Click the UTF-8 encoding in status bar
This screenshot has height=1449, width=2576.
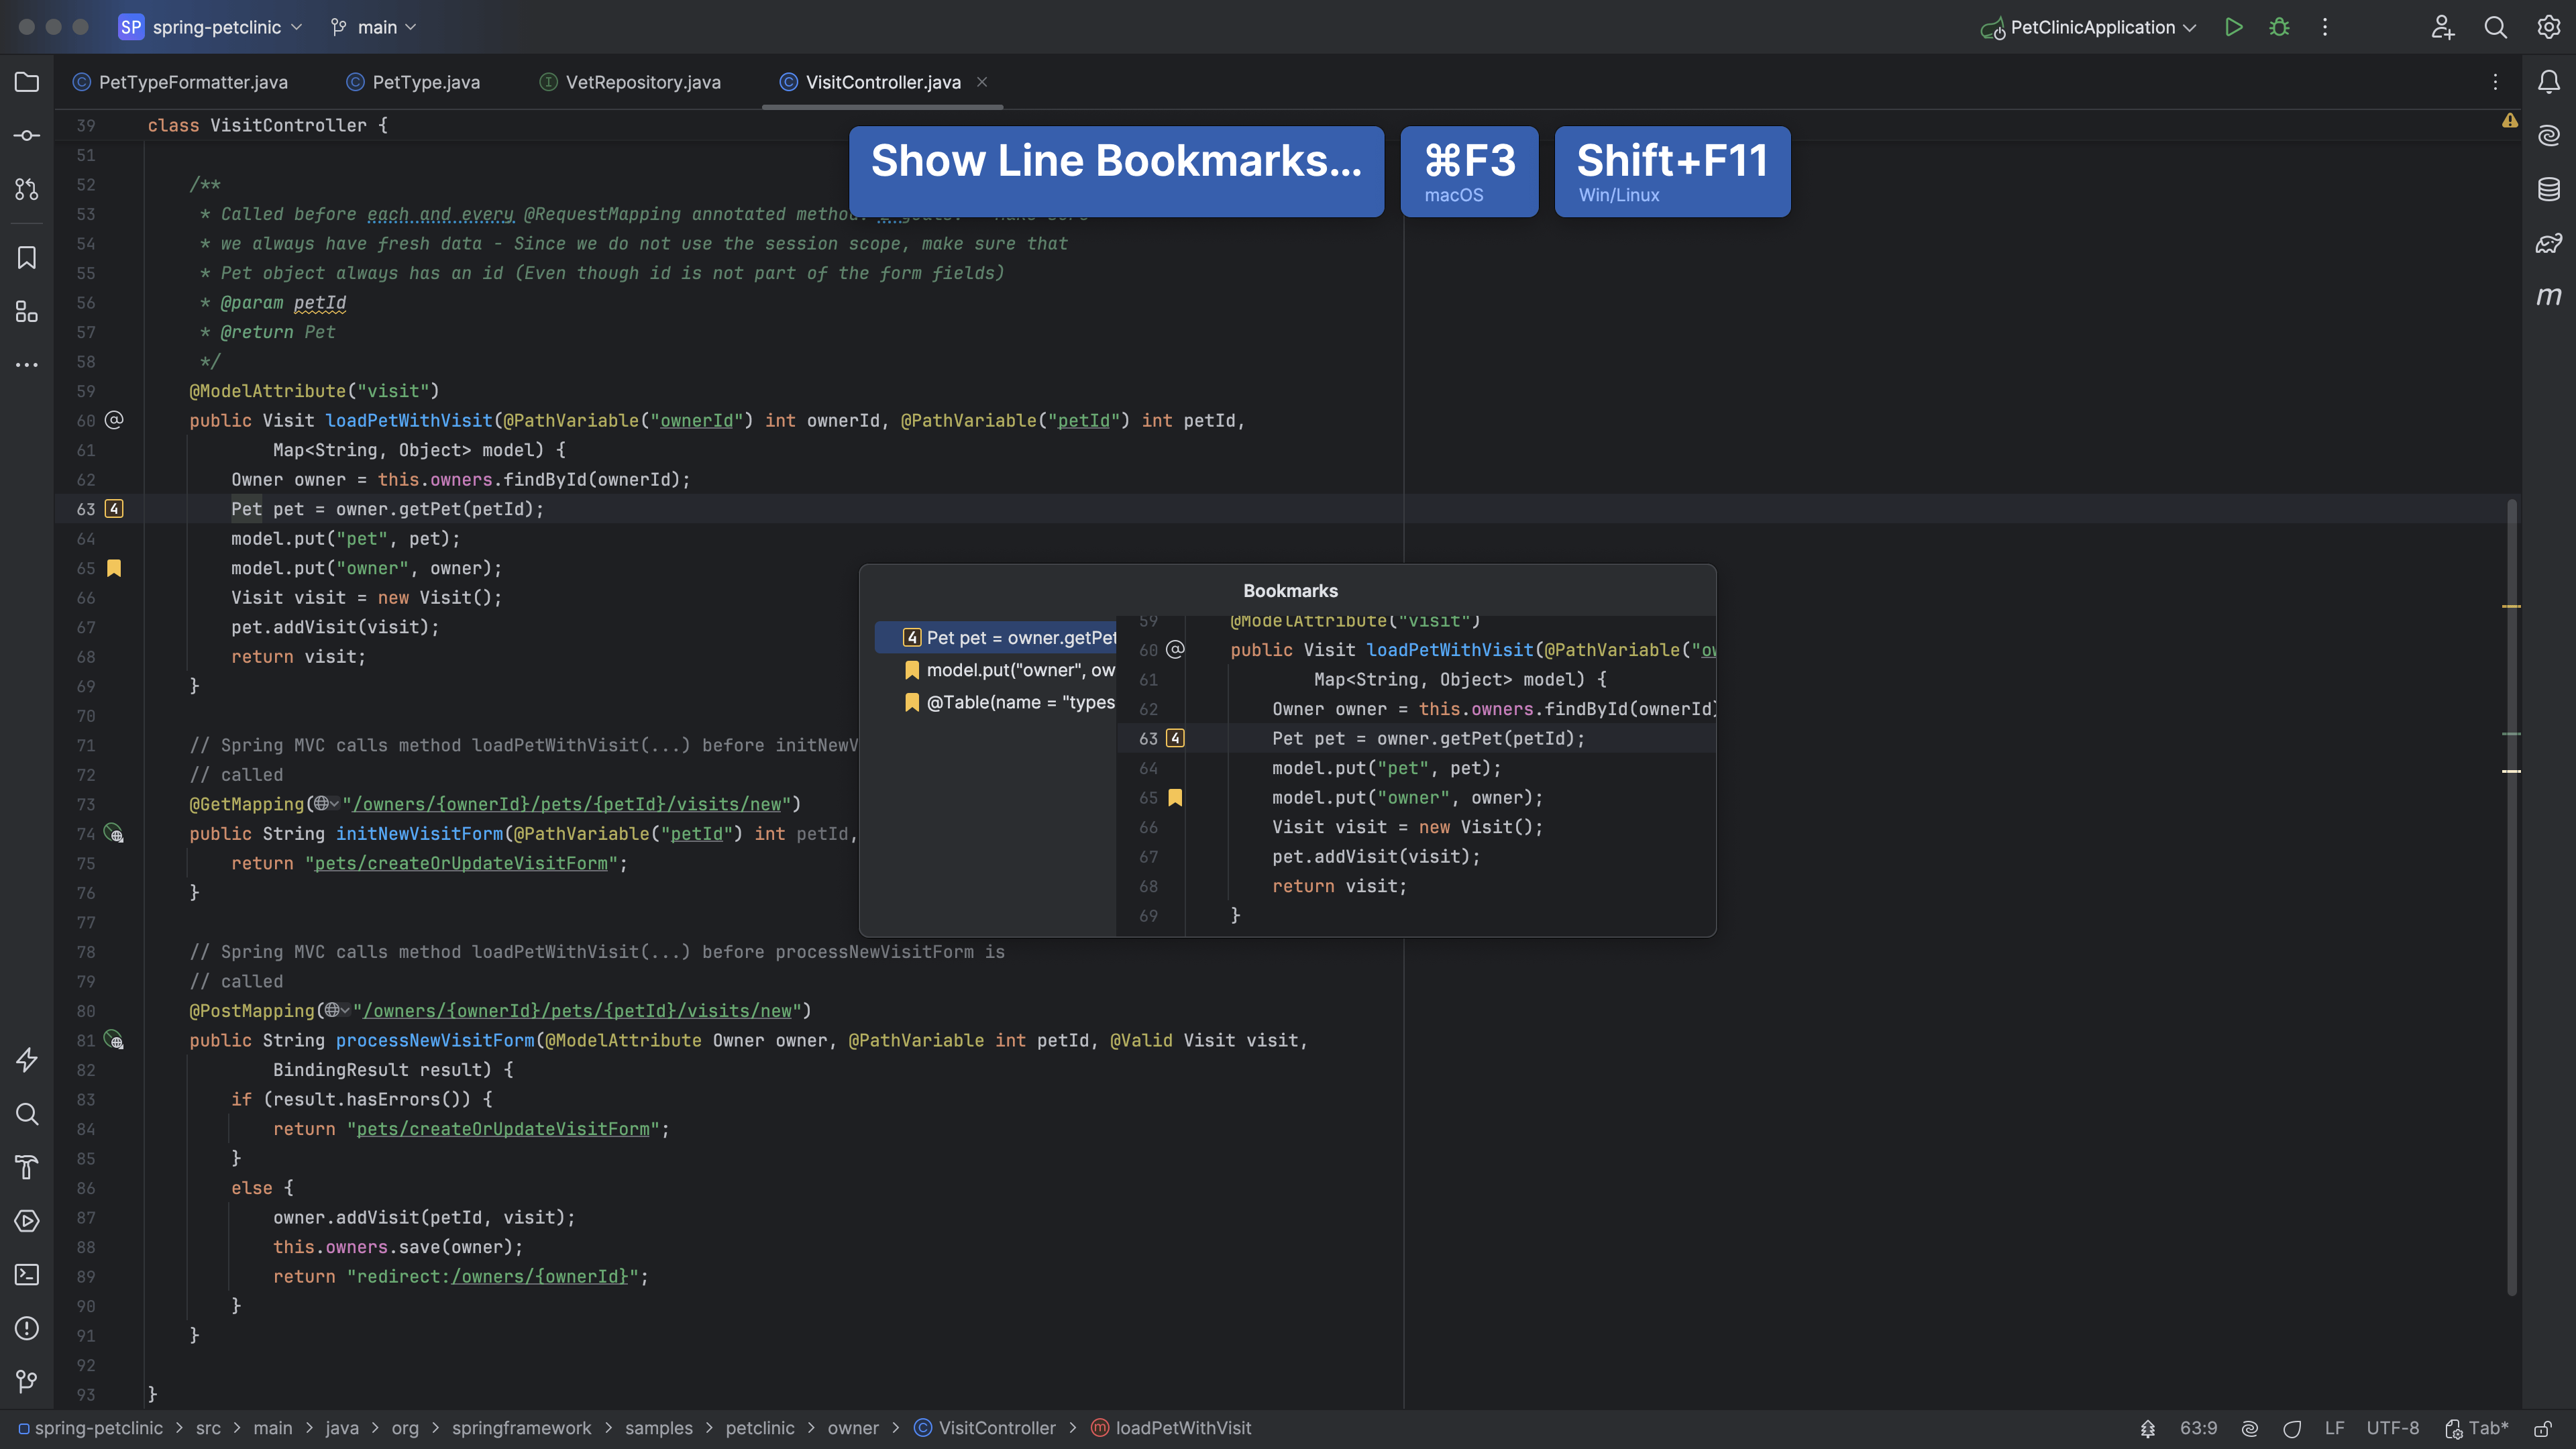(2392, 1428)
